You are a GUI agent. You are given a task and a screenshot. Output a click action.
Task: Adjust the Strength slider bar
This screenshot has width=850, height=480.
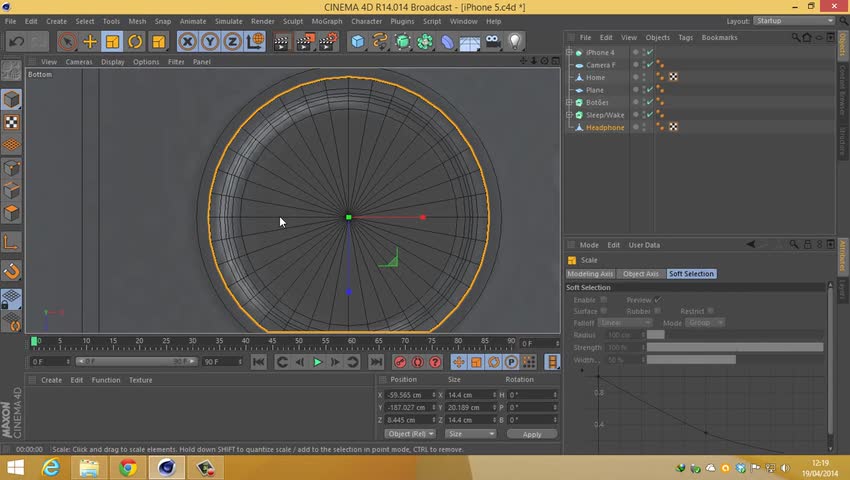click(735, 347)
